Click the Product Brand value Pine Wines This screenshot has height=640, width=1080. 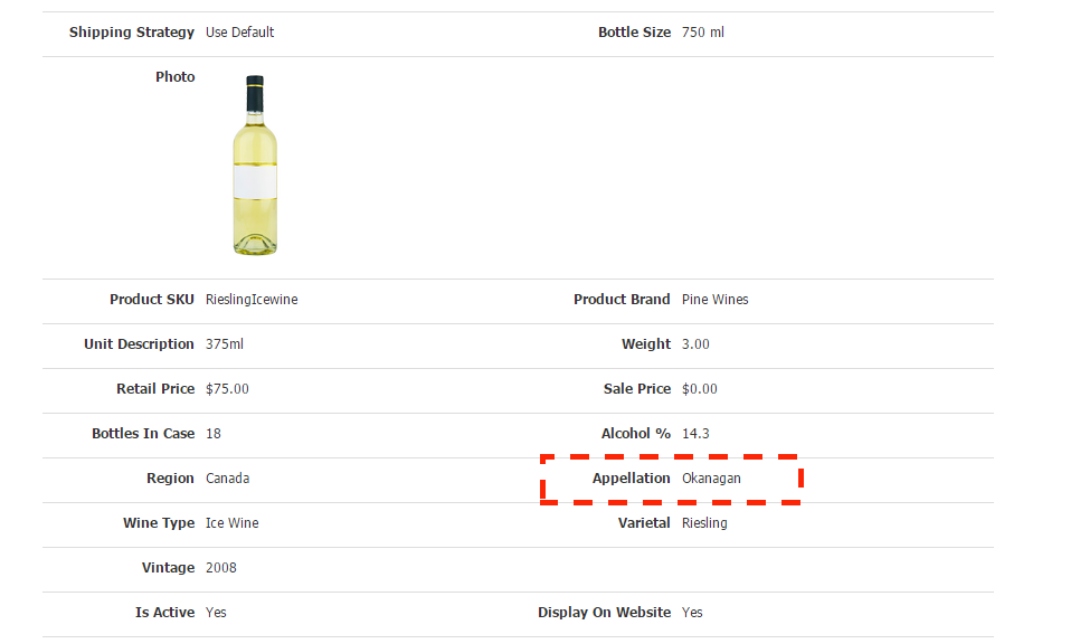714,299
